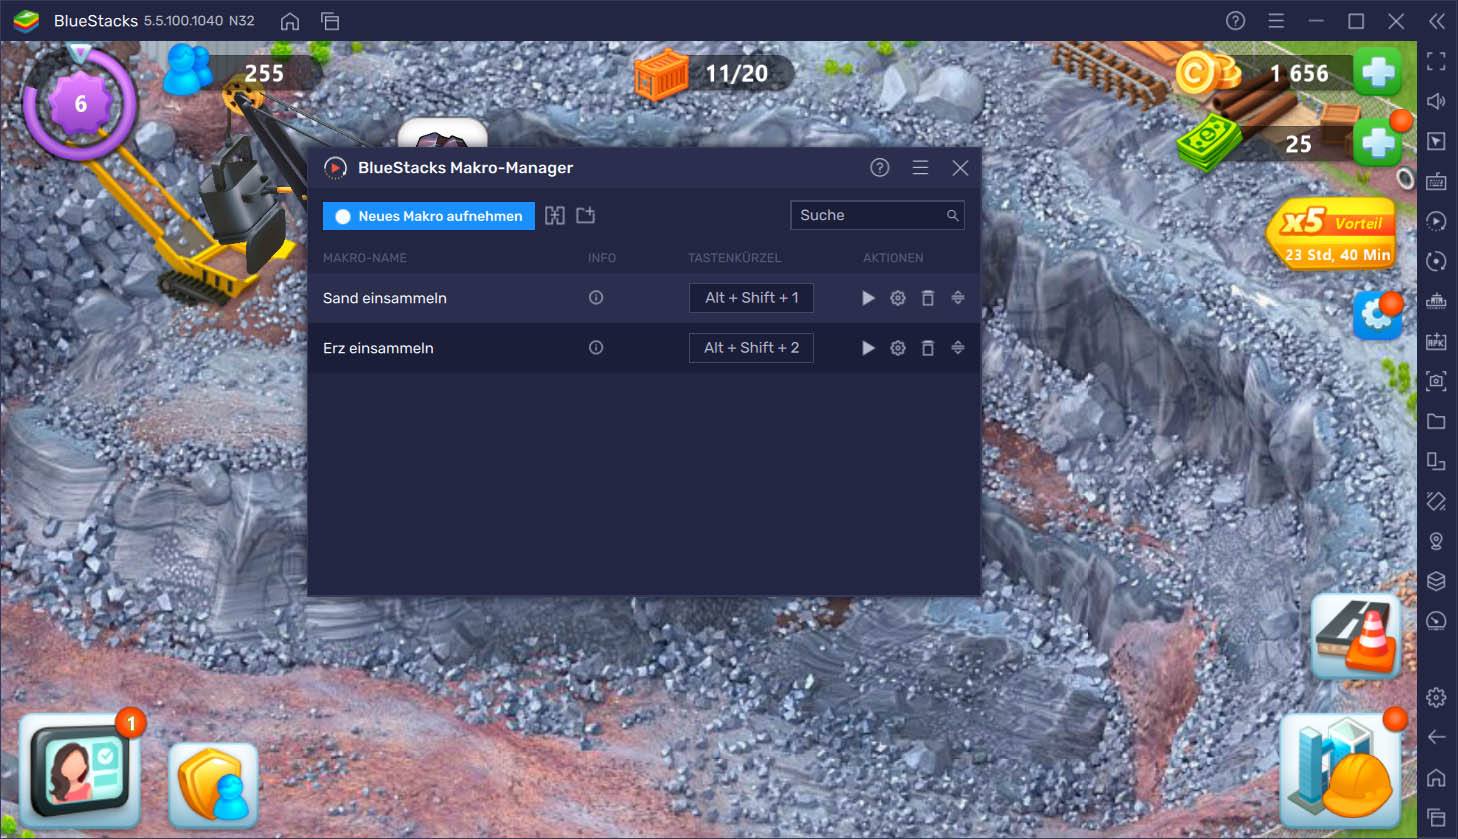Screen dimensions: 1458x839
Task: Open in-game blue gear settings button
Action: [x=1377, y=314]
